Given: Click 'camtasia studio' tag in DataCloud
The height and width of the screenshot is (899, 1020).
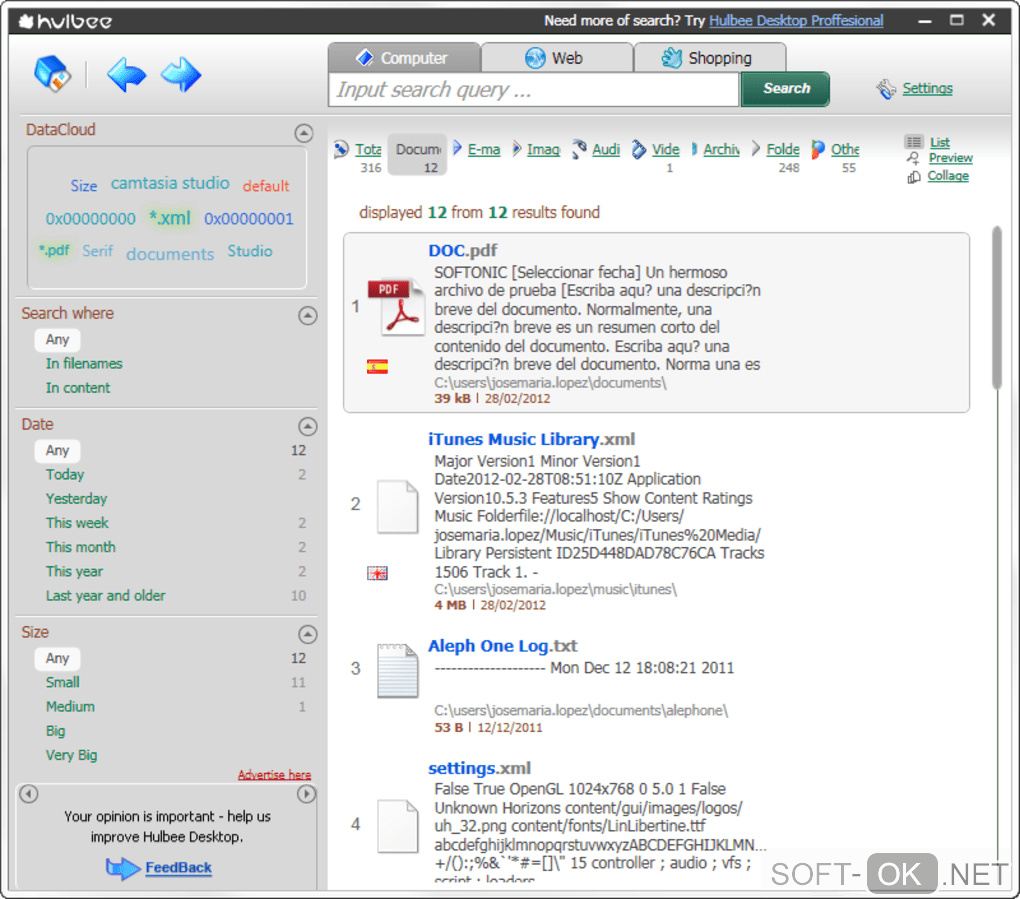Looking at the screenshot, I should point(170,183).
